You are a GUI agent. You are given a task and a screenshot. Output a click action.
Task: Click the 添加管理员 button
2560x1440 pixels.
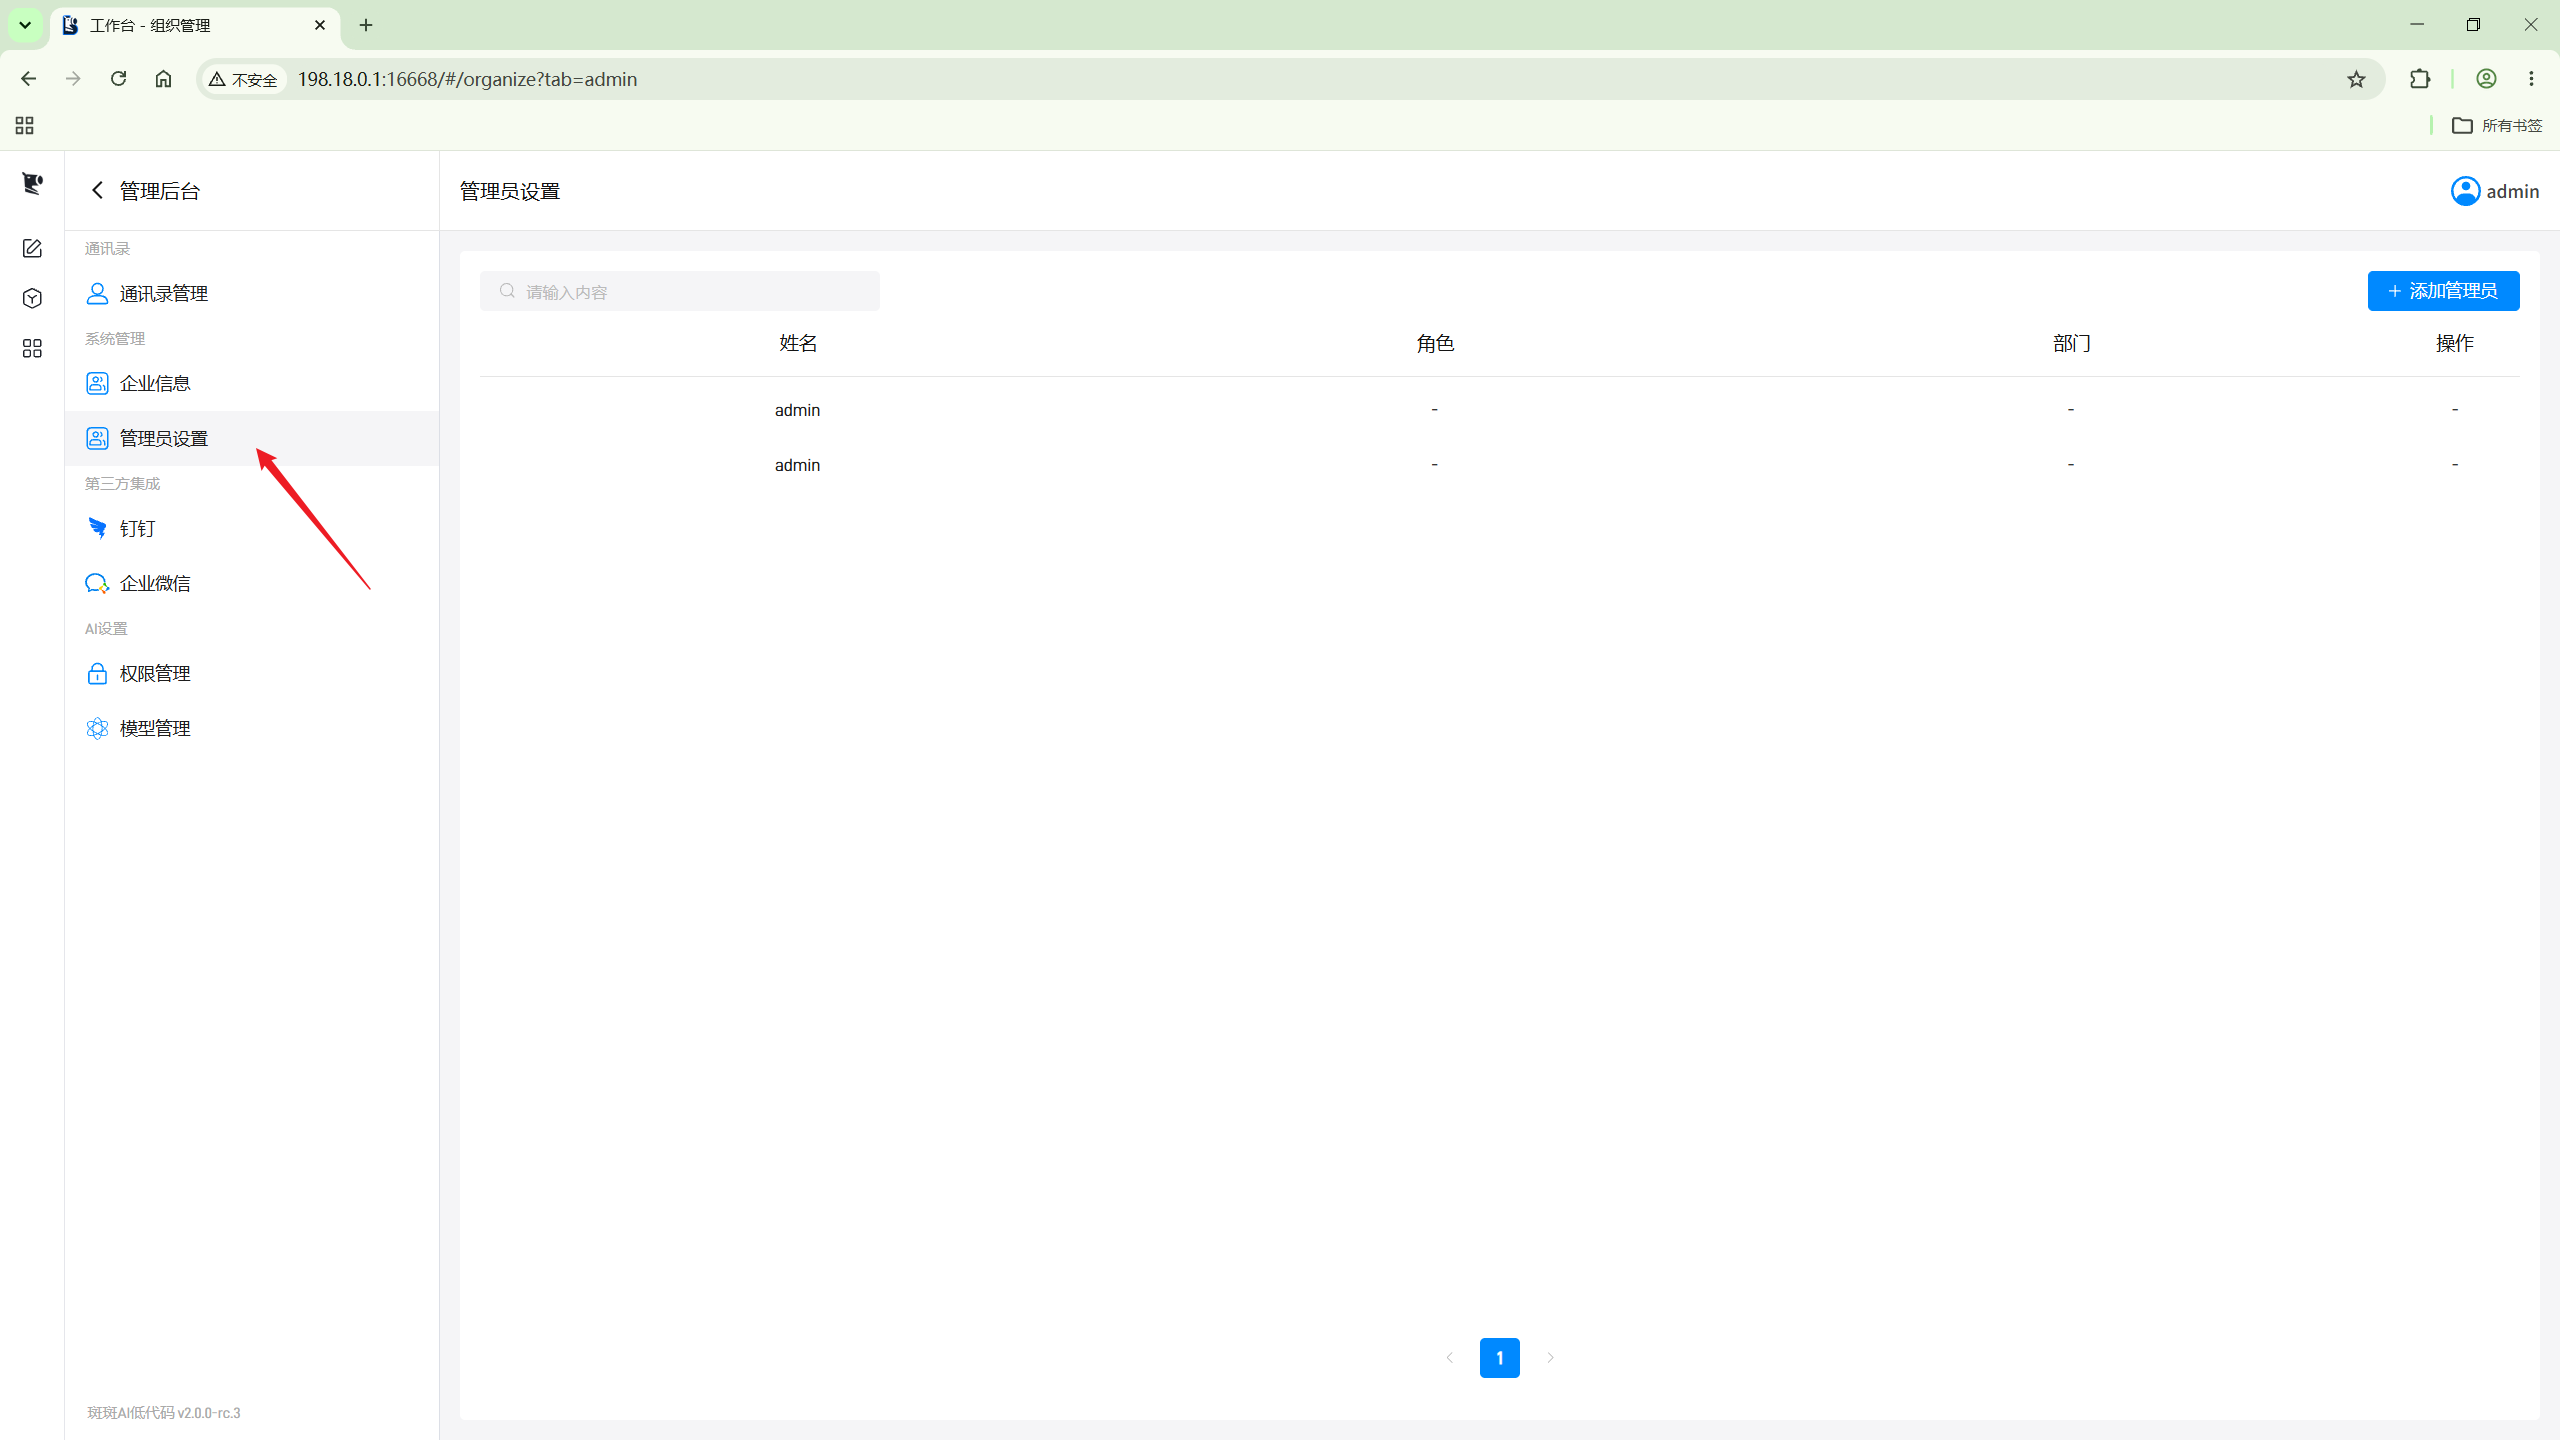[2443, 291]
